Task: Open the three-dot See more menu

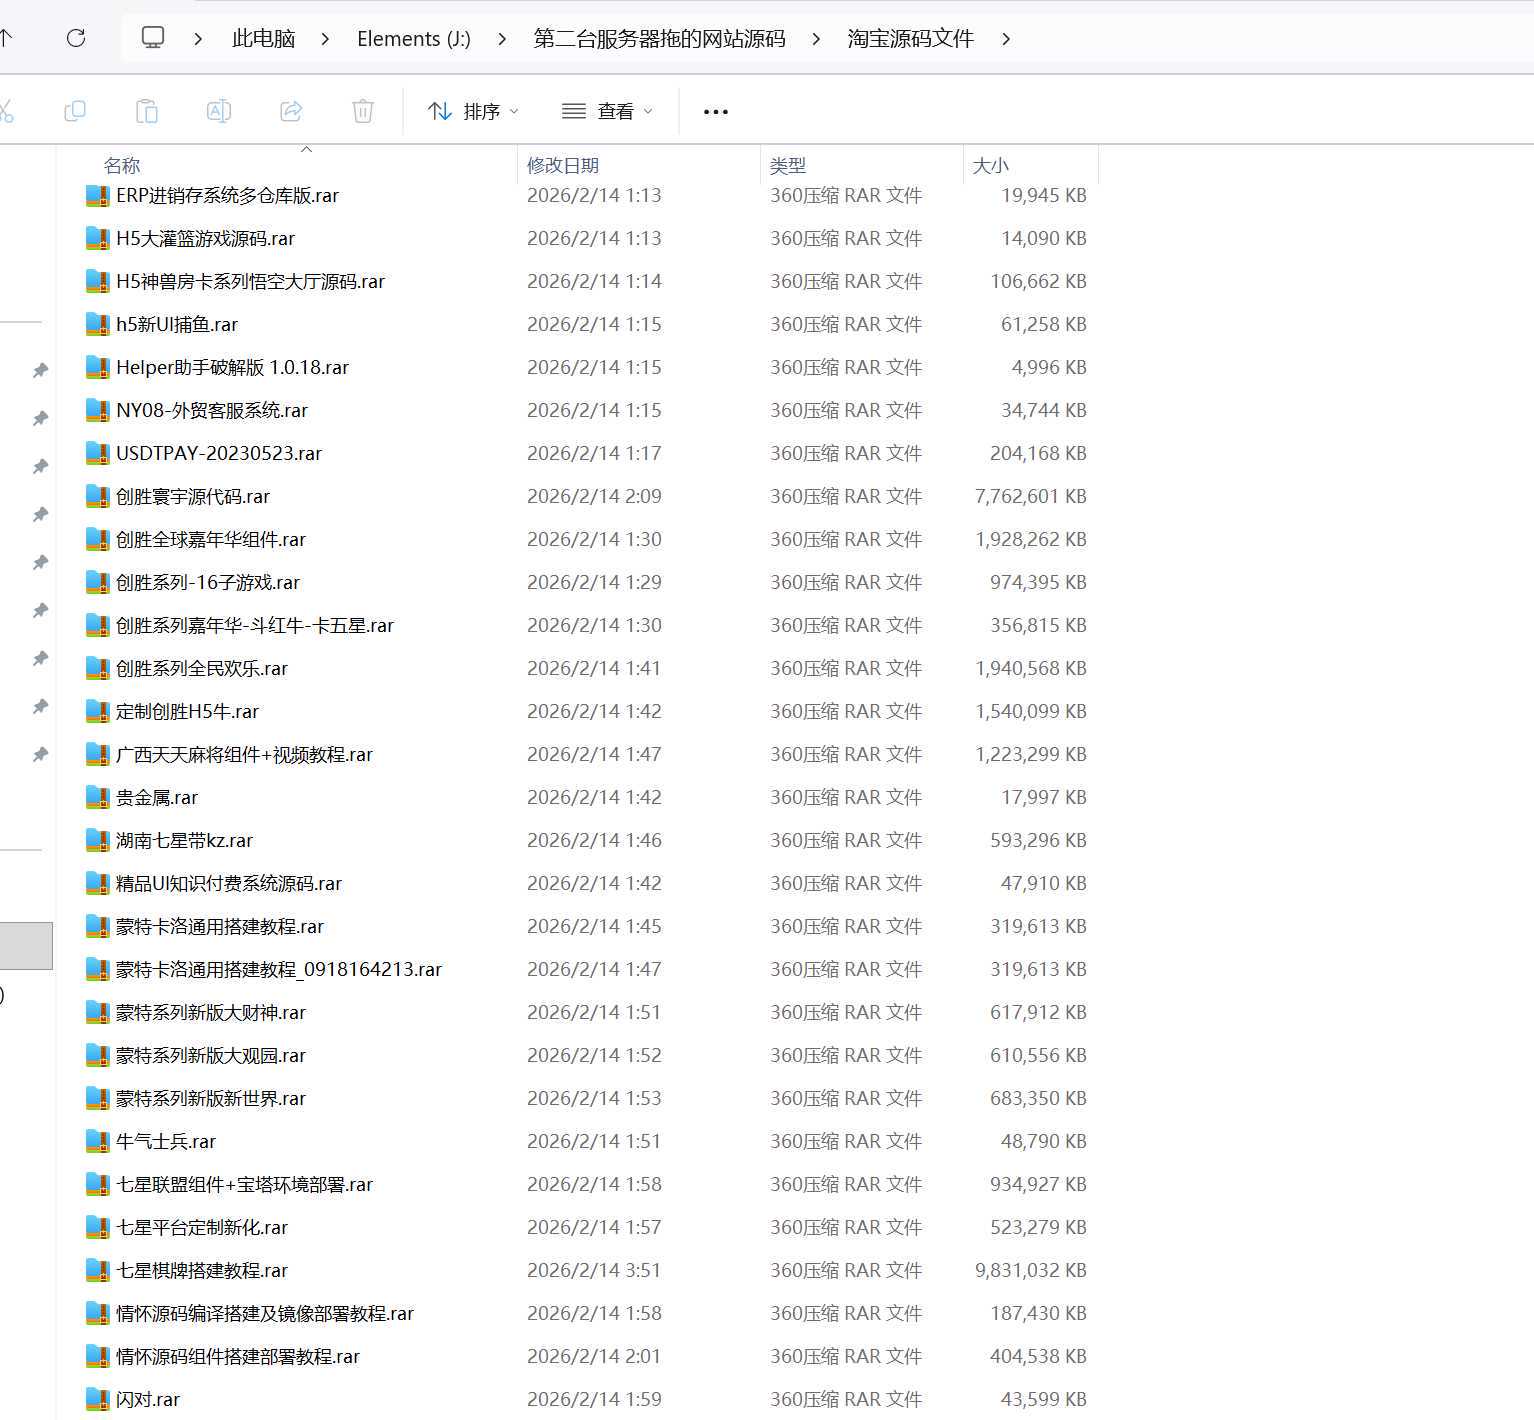Action: pyautogui.click(x=716, y=111)
